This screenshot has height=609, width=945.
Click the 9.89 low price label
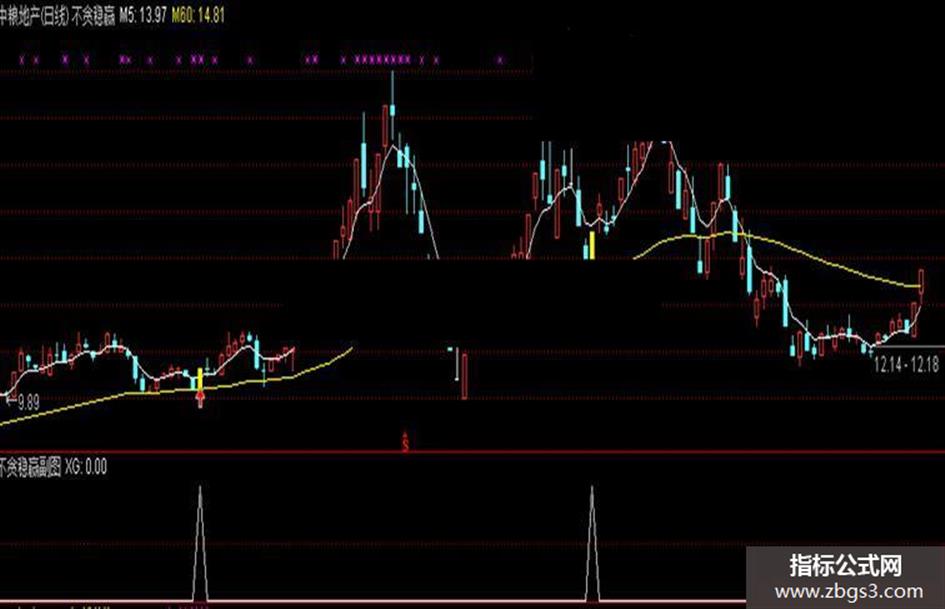[28, 402]
